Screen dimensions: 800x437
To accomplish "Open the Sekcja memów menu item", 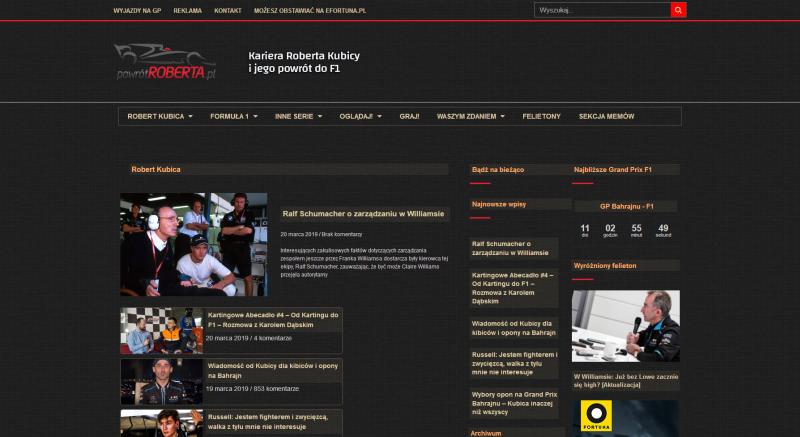I will pyautogui.click(x=606, y=116).
